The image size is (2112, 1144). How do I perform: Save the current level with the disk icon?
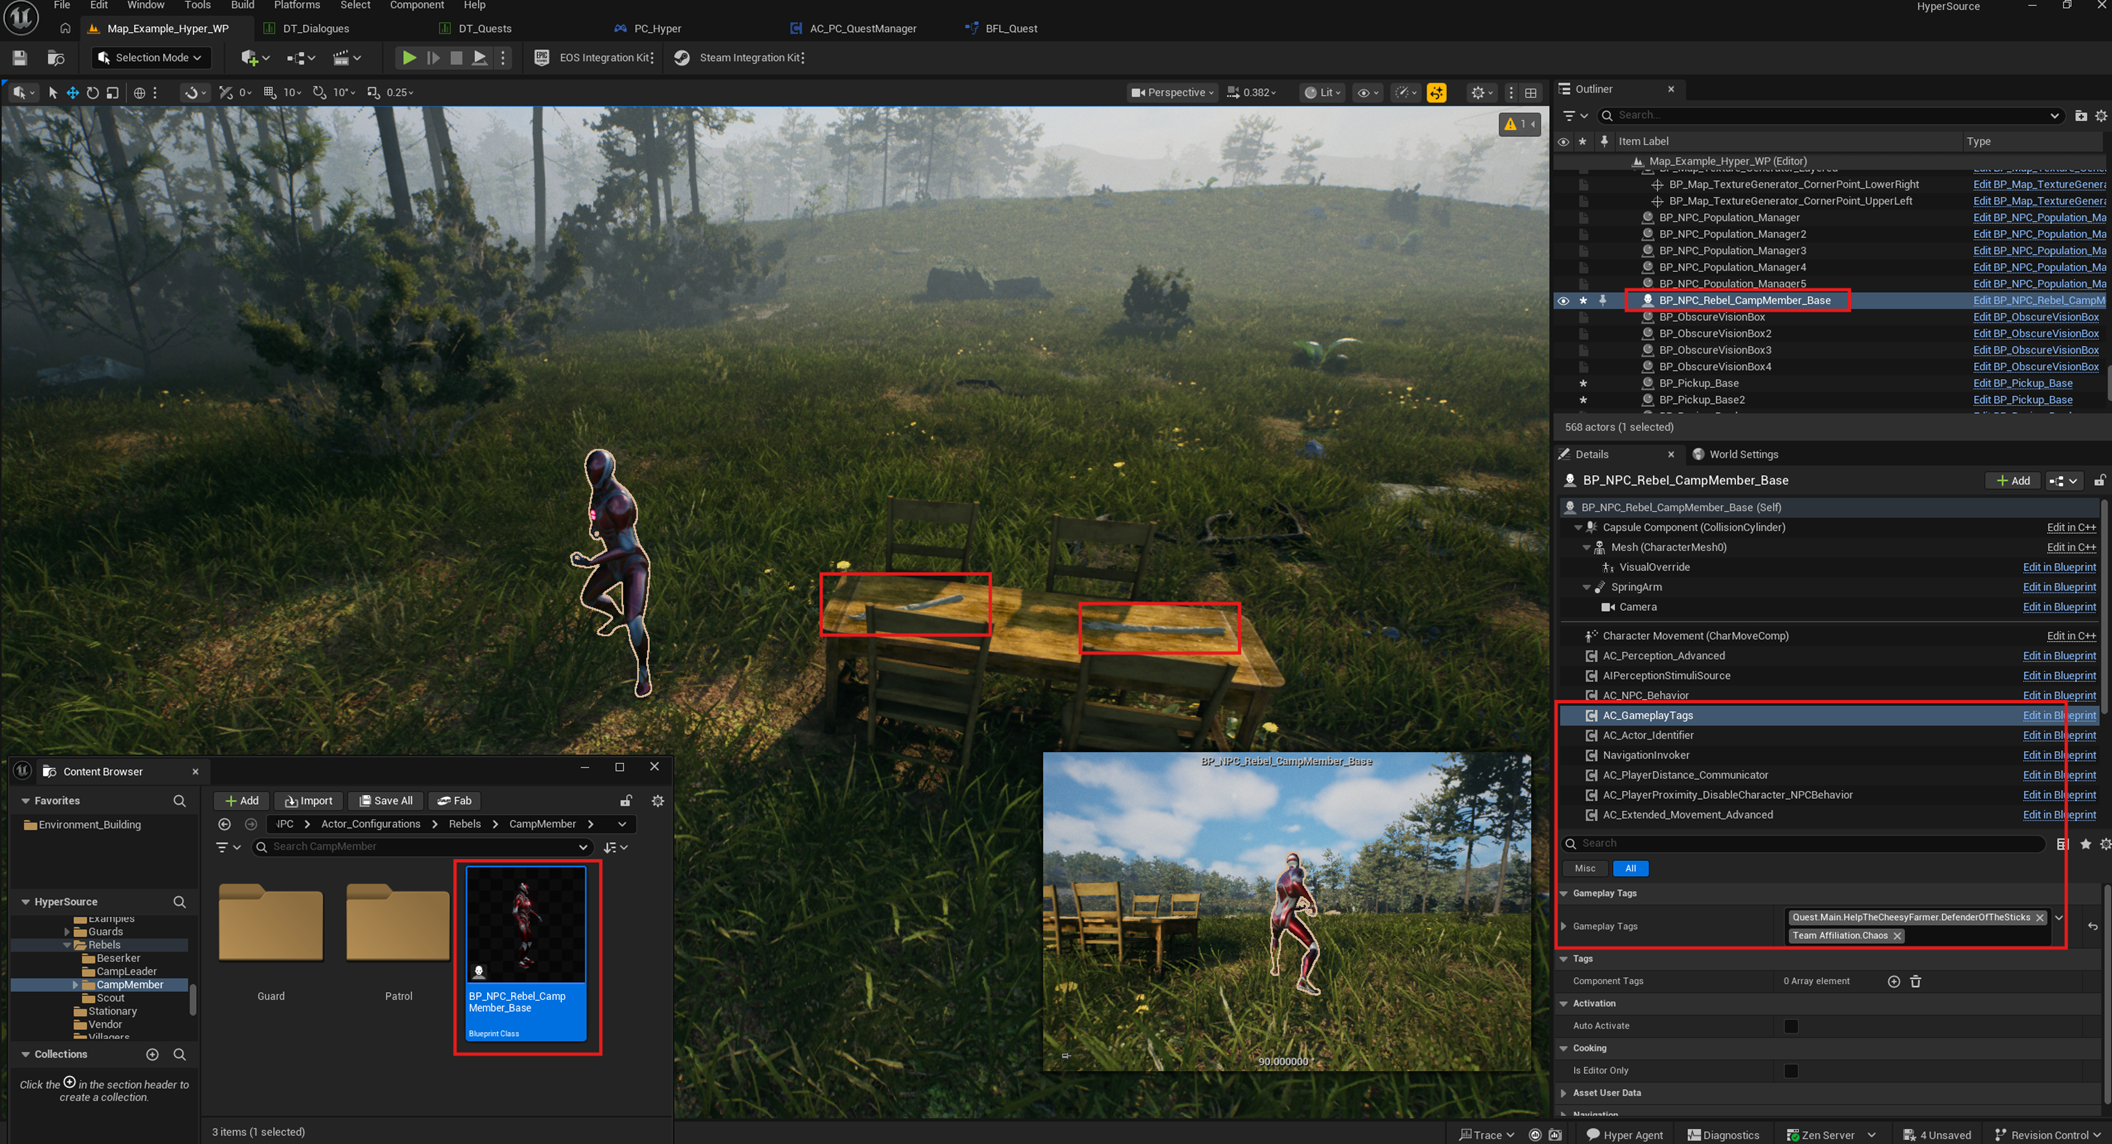(19, 58)
